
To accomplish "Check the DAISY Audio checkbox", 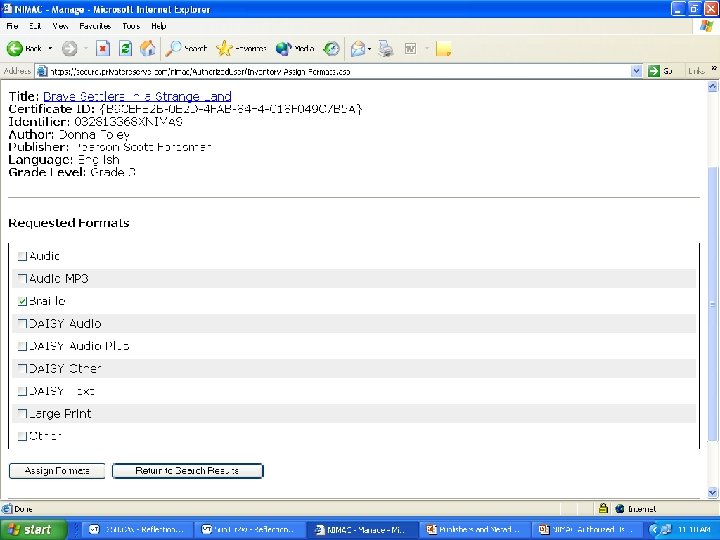I will (22, 324).
